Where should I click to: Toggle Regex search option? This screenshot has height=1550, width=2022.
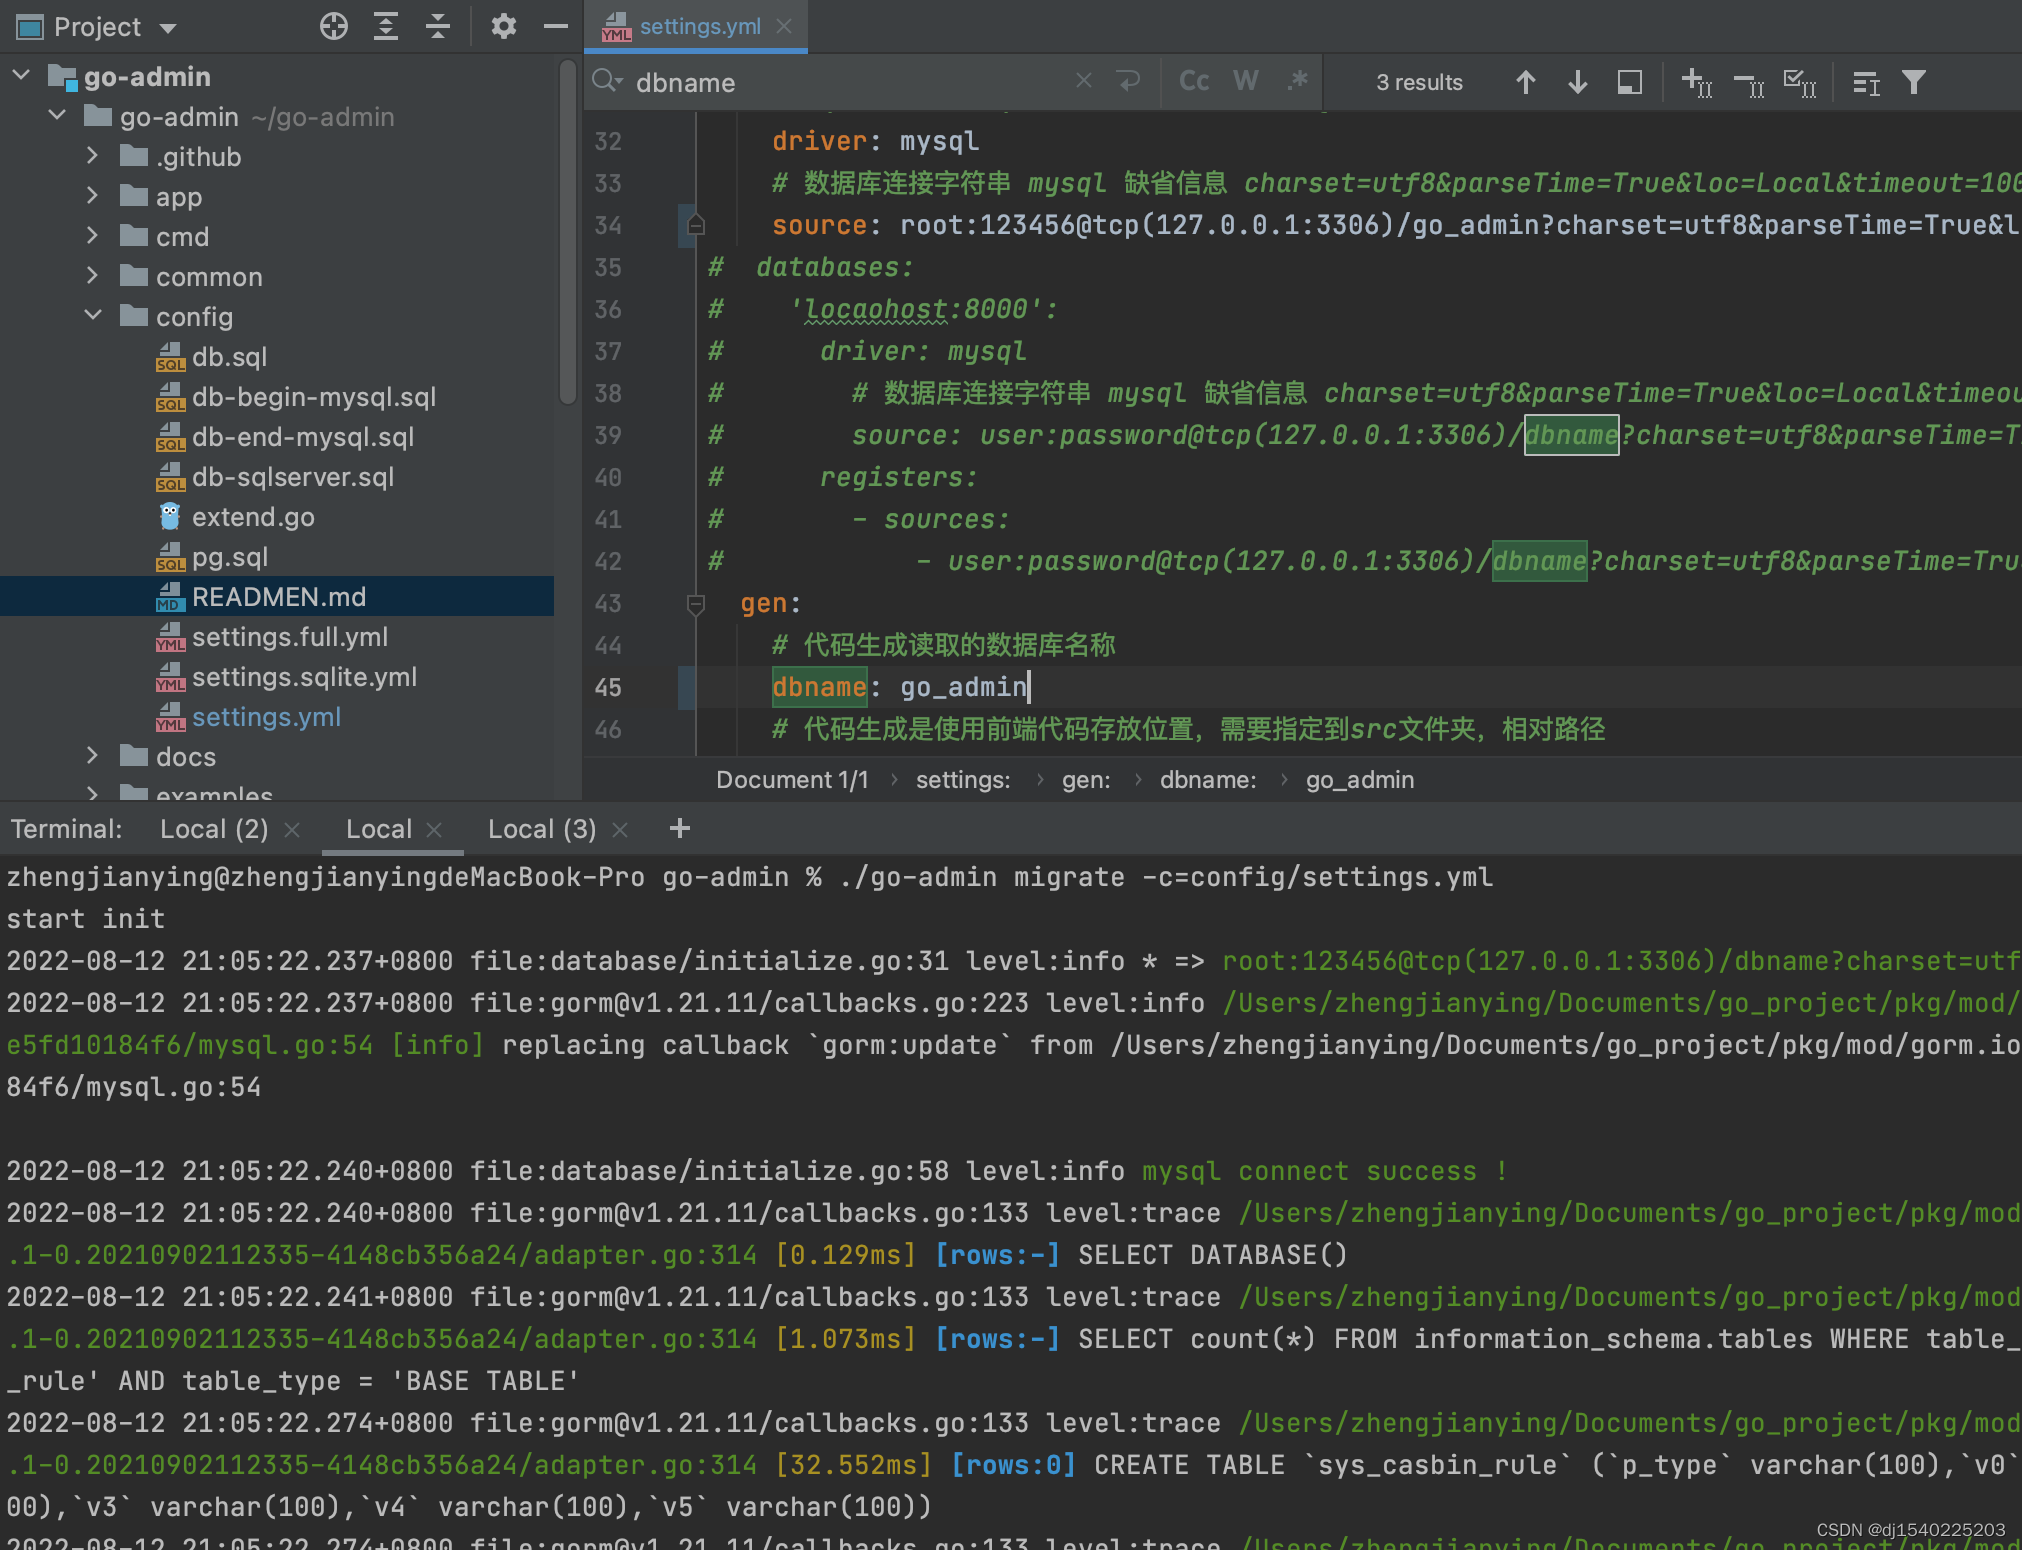click(x=1298, y=82)
